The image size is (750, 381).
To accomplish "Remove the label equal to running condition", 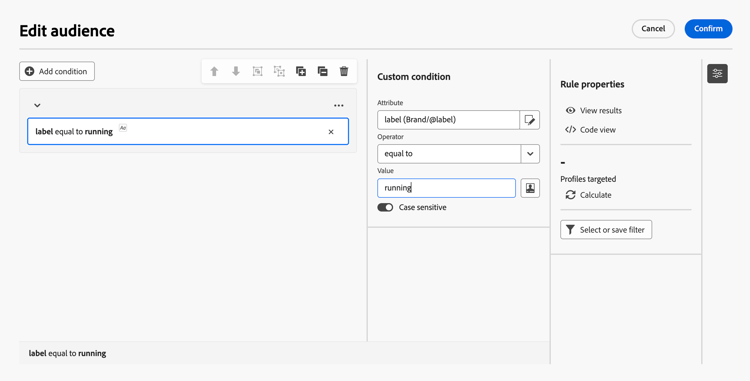I will point(331,132).
